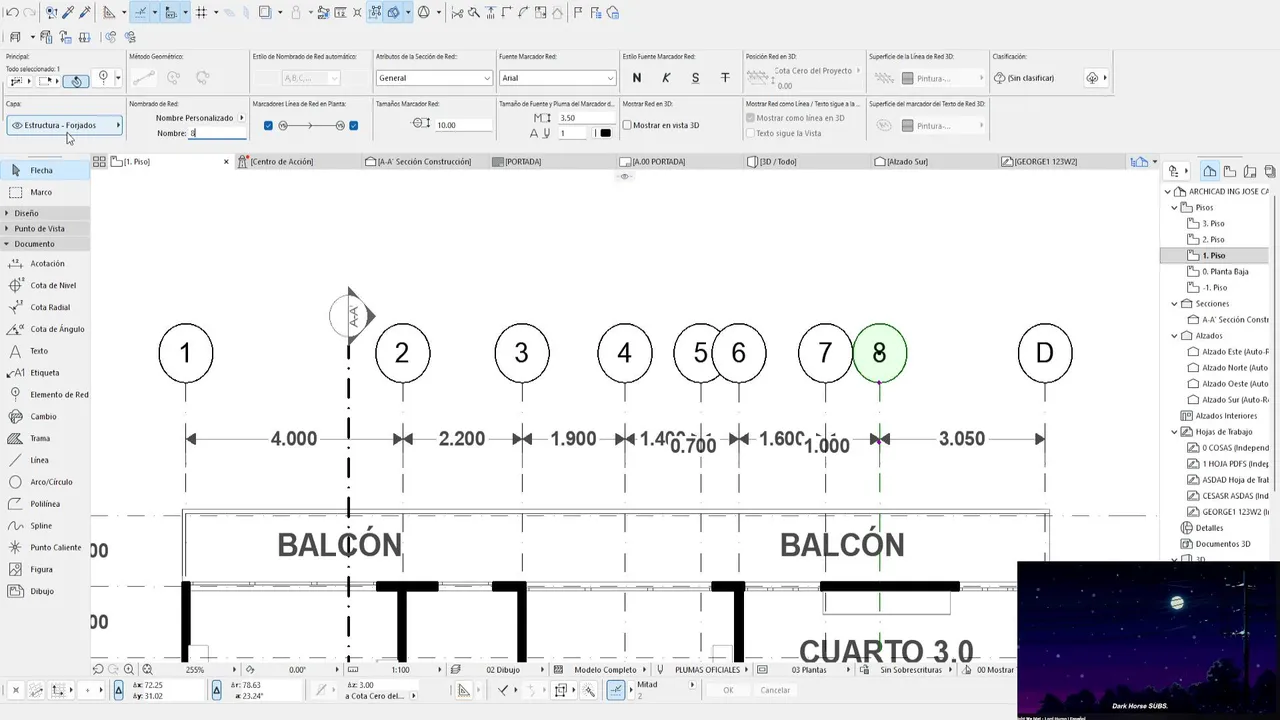This screenshot has height=720, width=1280.
Task: Click the 10.00 marker size field
Action: click(463, 125)
